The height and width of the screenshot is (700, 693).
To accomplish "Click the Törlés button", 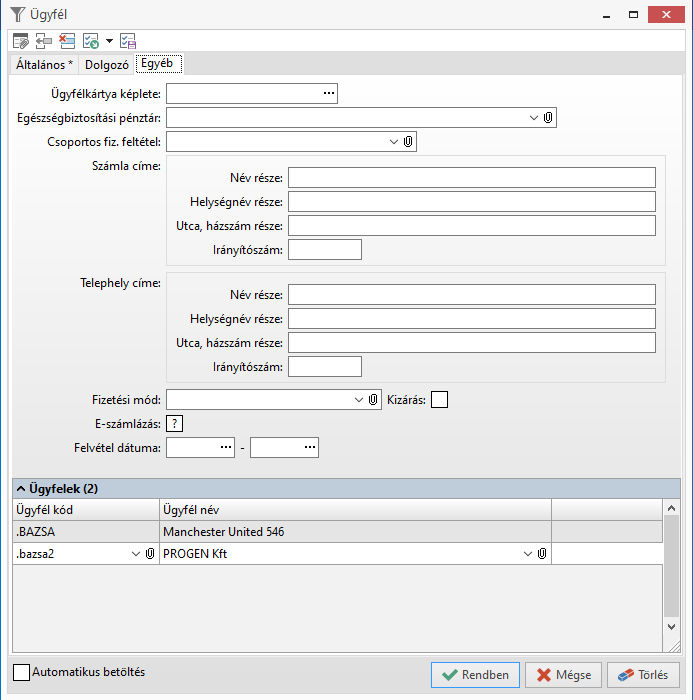I will [643, 675].
